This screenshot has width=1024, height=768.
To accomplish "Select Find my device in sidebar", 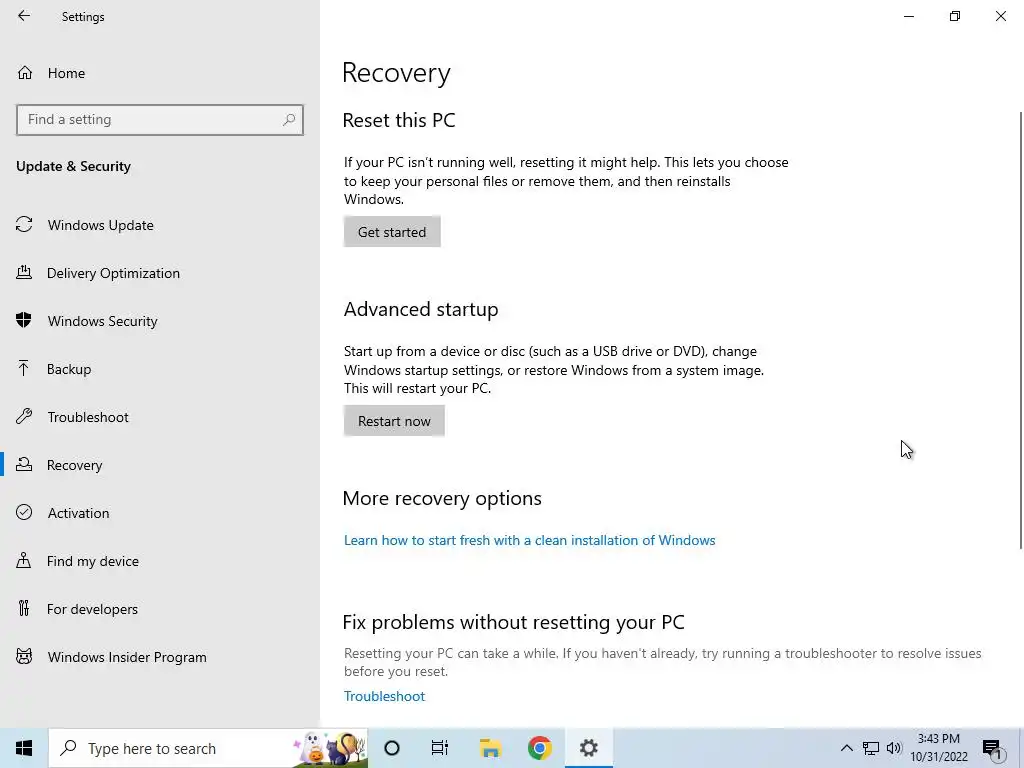I will 93,561.
